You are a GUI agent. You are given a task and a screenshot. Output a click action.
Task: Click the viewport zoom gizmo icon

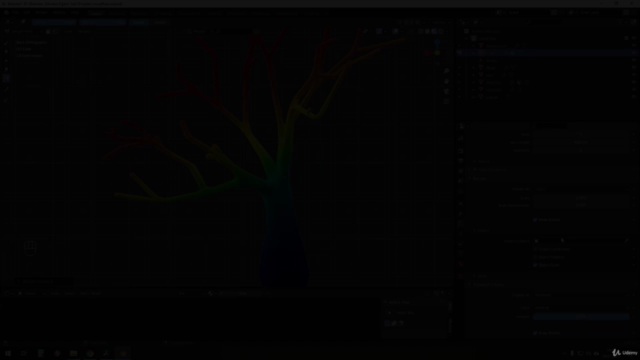tap(446, 71)
